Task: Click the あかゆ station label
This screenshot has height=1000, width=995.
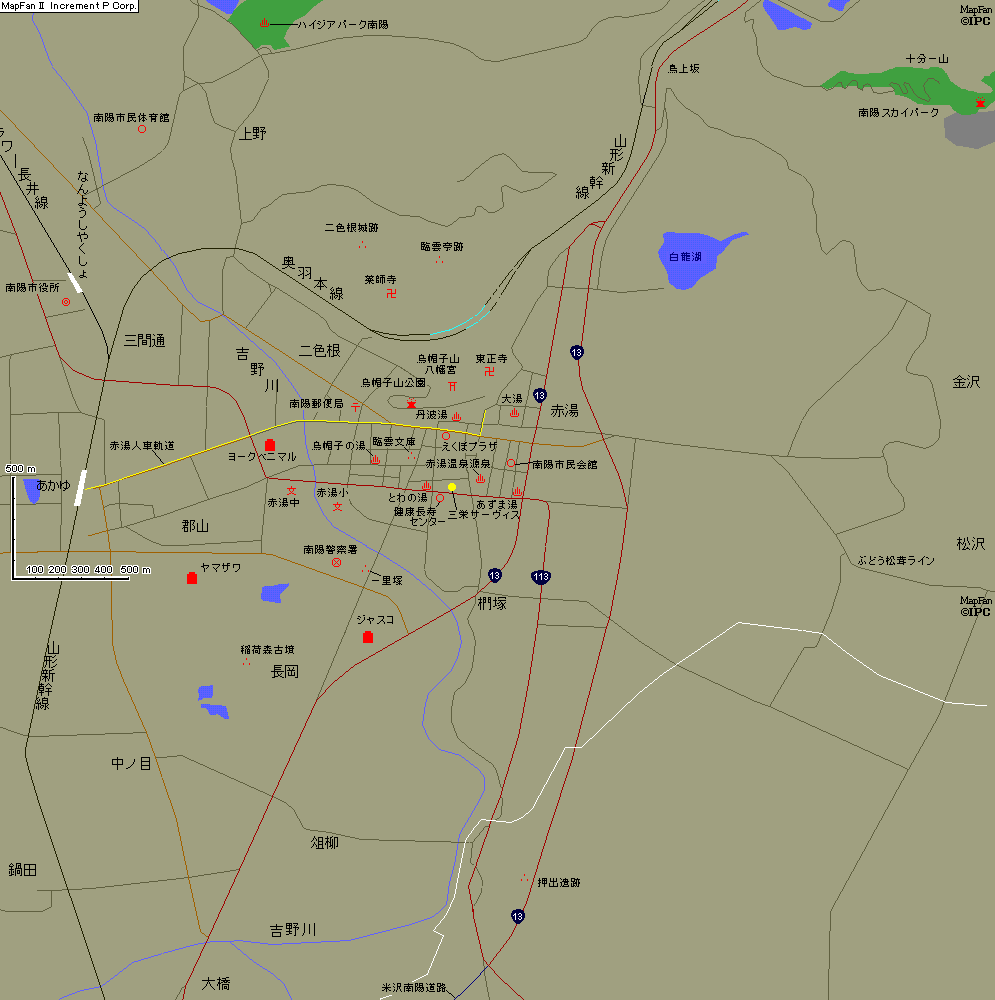Action: click(54, 486)
